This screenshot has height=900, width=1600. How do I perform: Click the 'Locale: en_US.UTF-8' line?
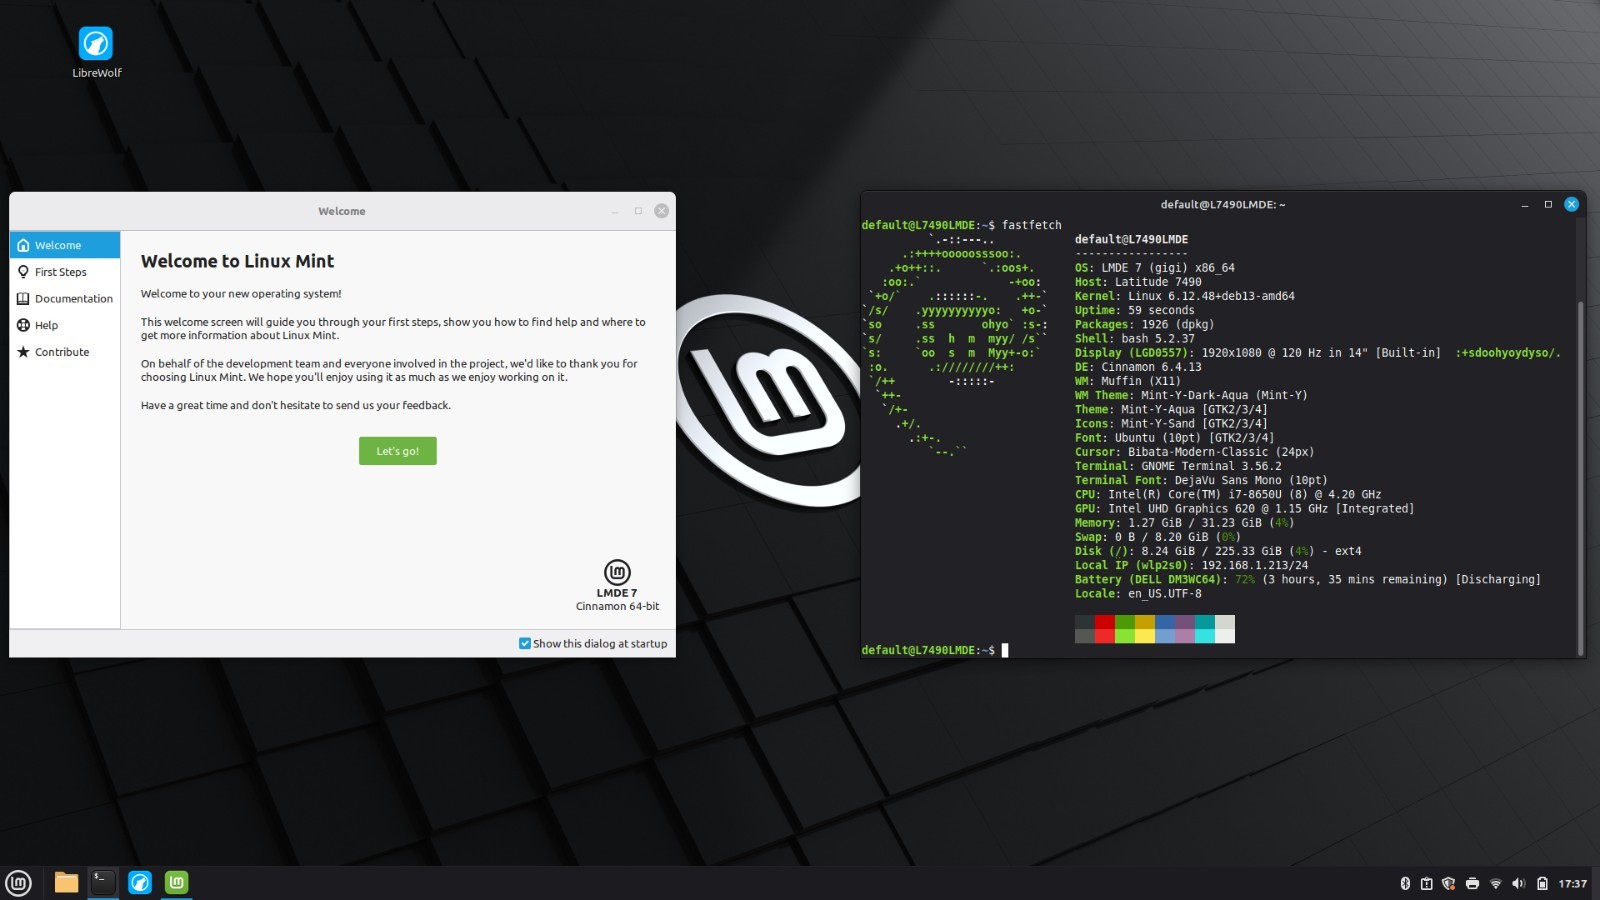[x=1138, y=594]
